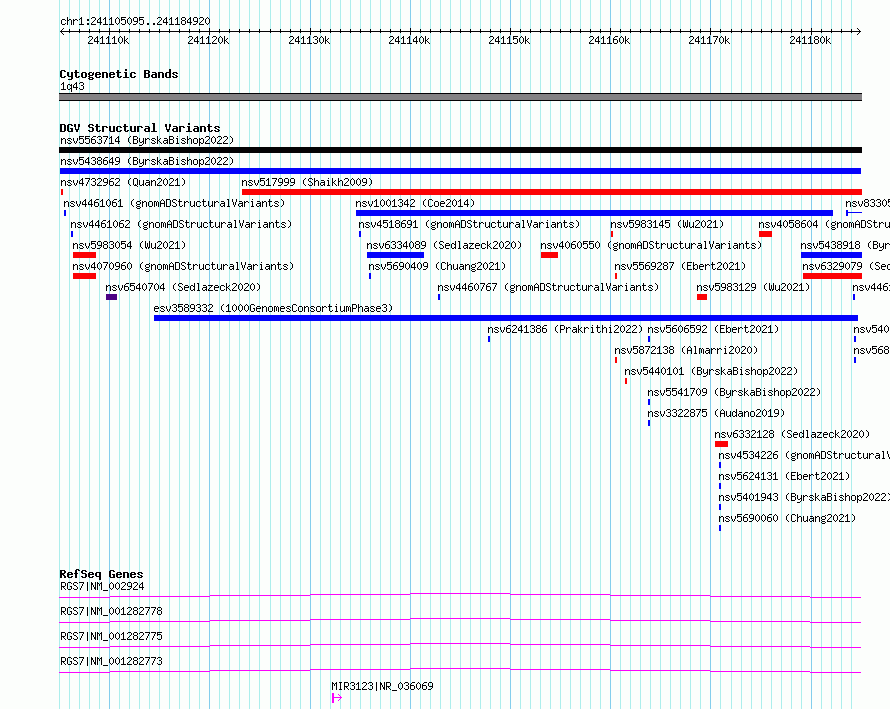Open the nsv1001342 (Coe2014) label

pos(415,203)
